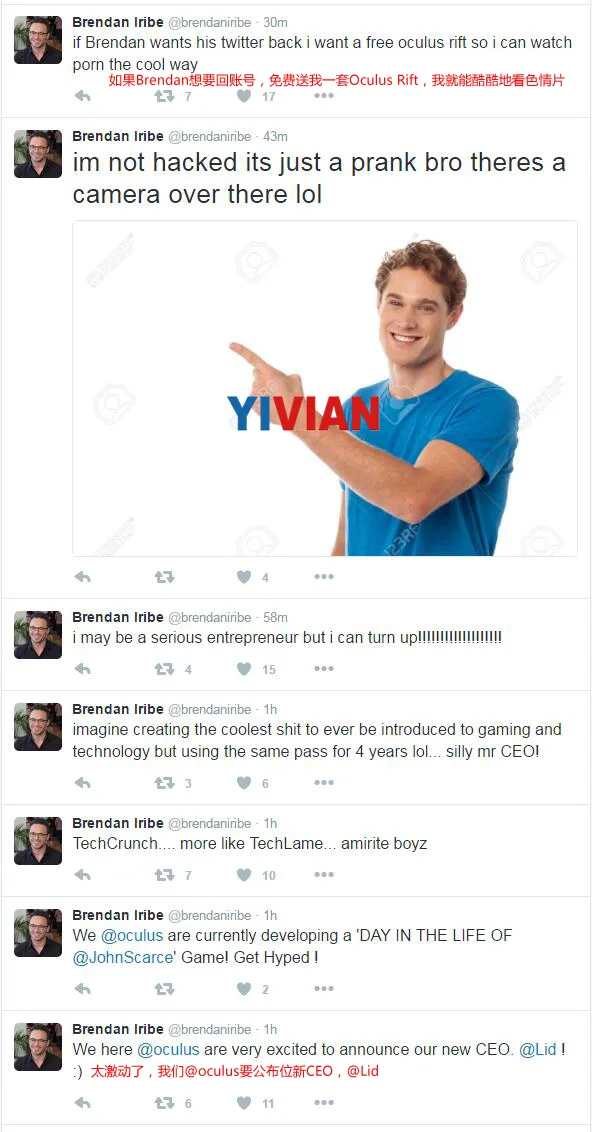Reply to the serious entrepreneur tweet

(x=82, y=669)
